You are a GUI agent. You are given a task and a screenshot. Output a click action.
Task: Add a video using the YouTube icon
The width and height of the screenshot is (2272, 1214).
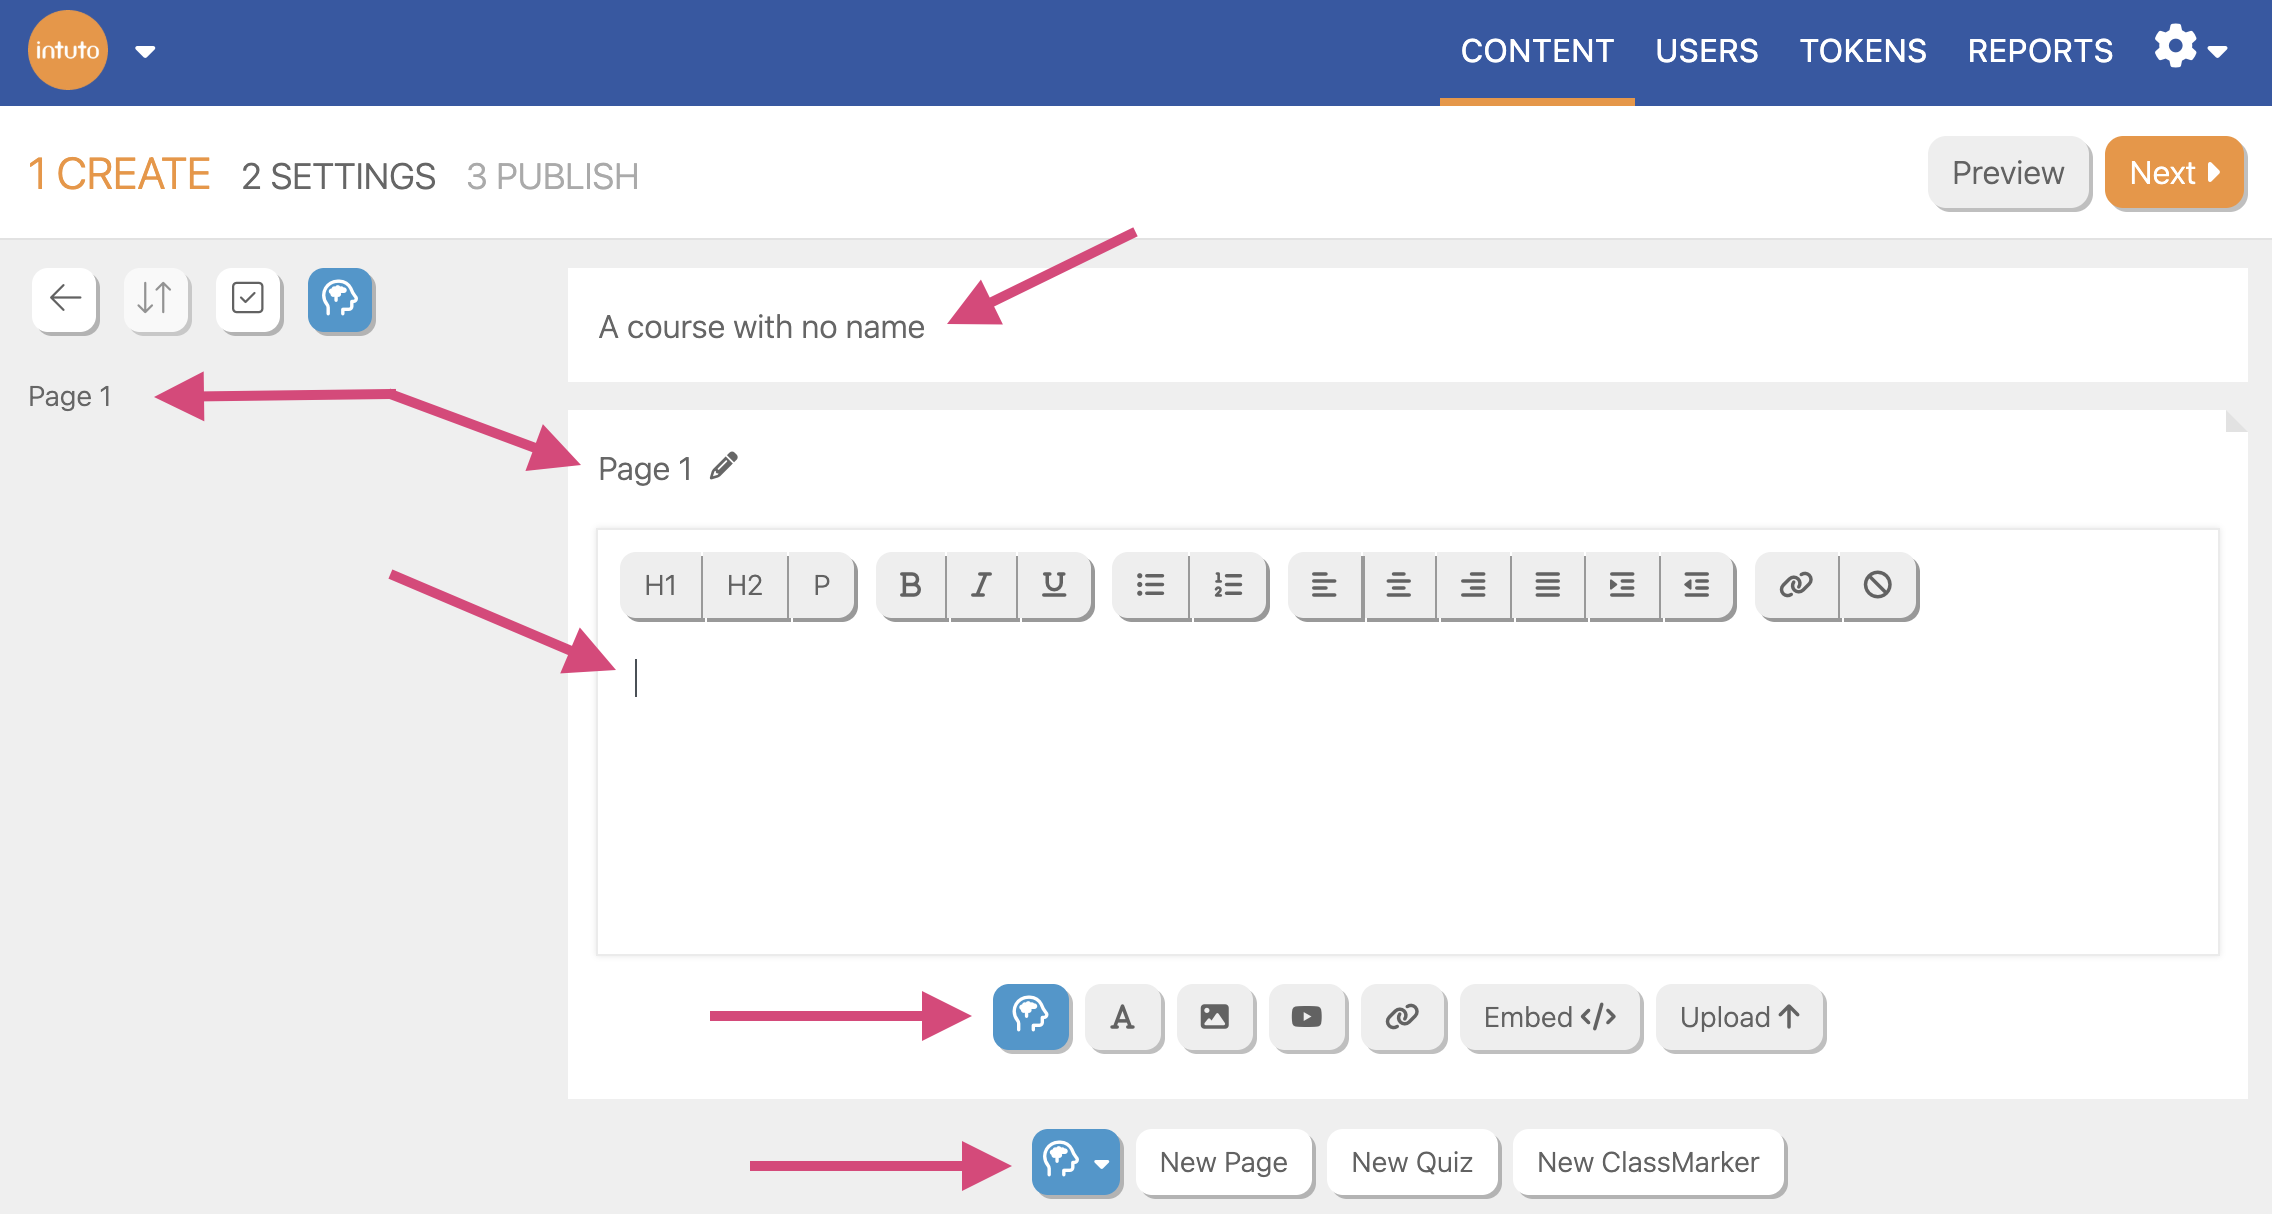(x=1306, y=1017)
